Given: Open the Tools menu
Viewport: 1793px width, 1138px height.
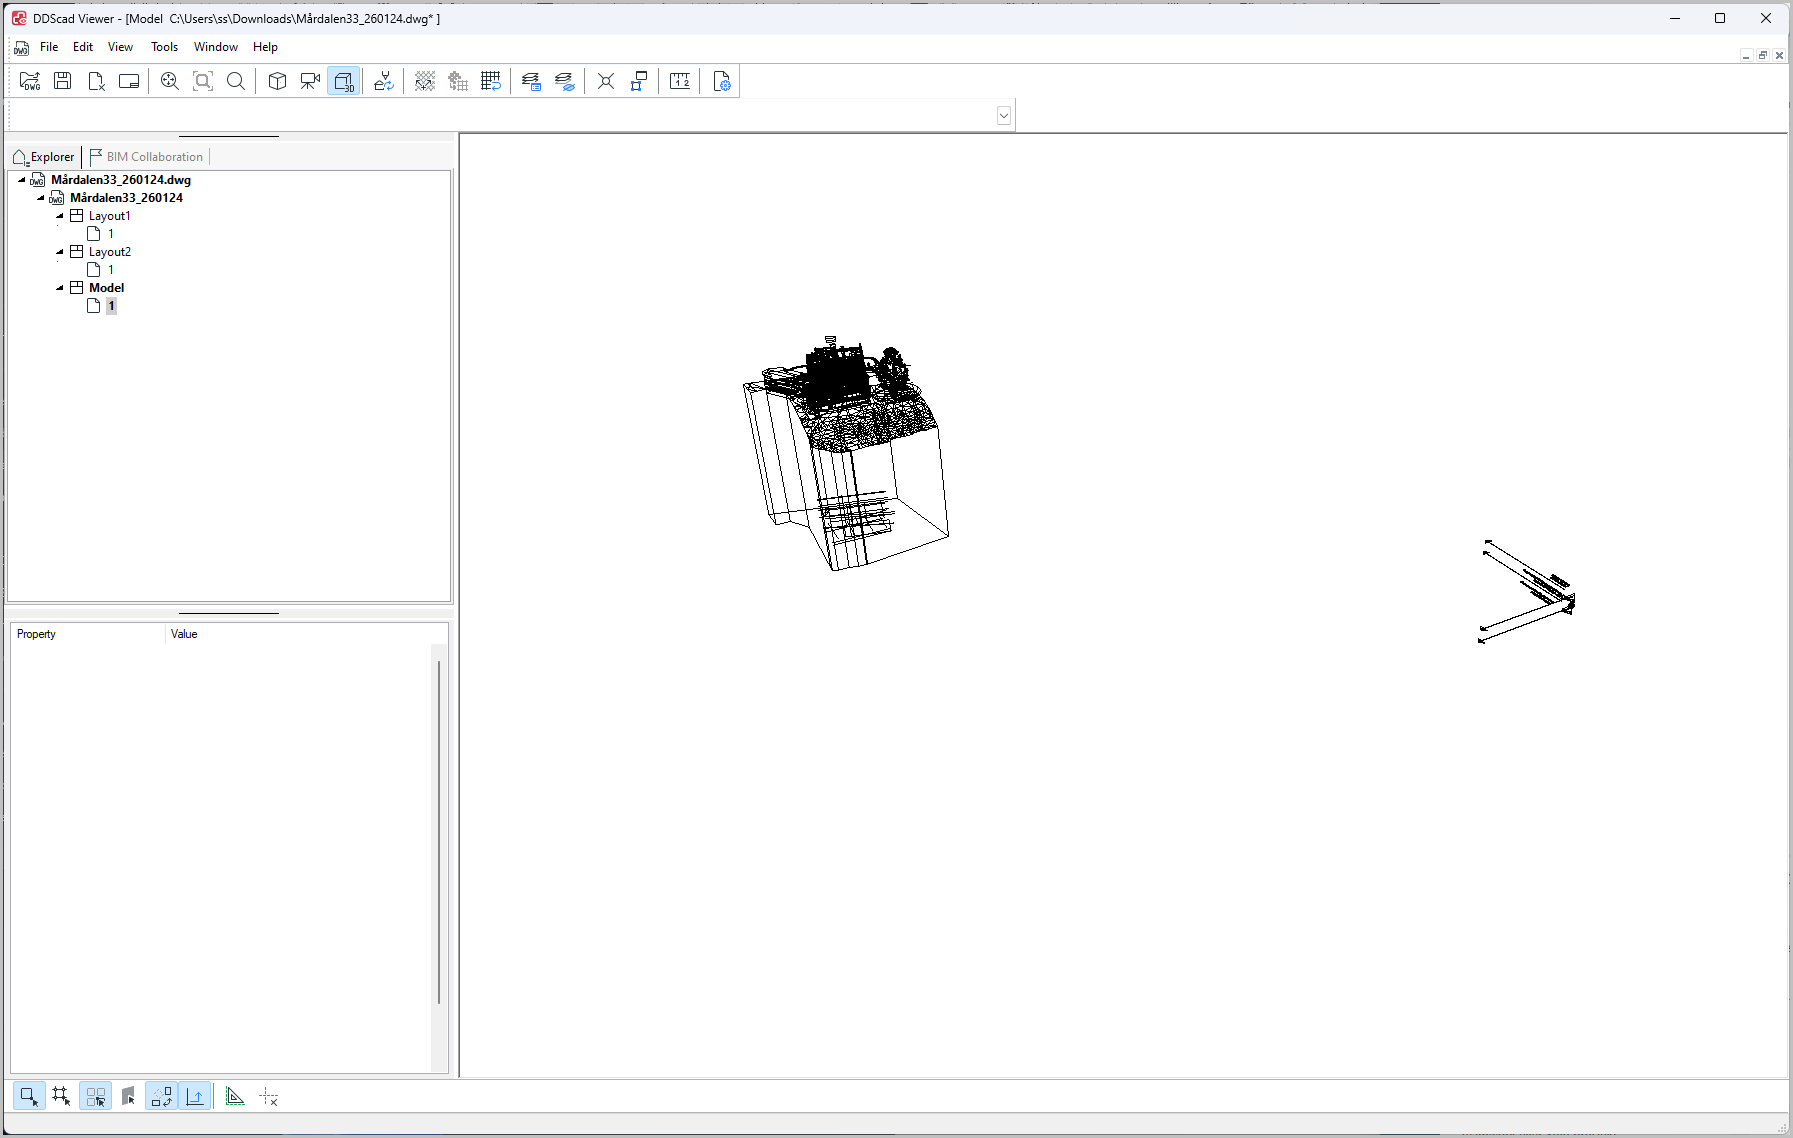Looking at the screenshot, I should click(x=164, y=47).
